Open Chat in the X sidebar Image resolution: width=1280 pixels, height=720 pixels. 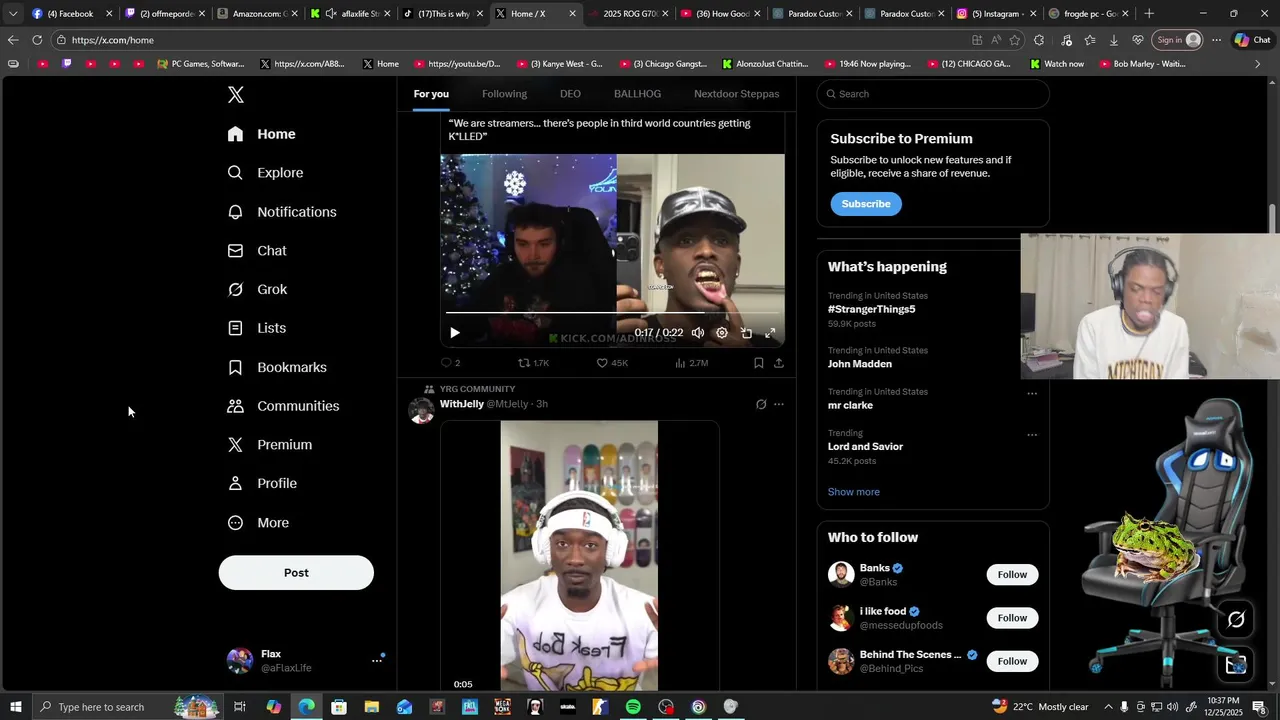[x=258, y=251]
